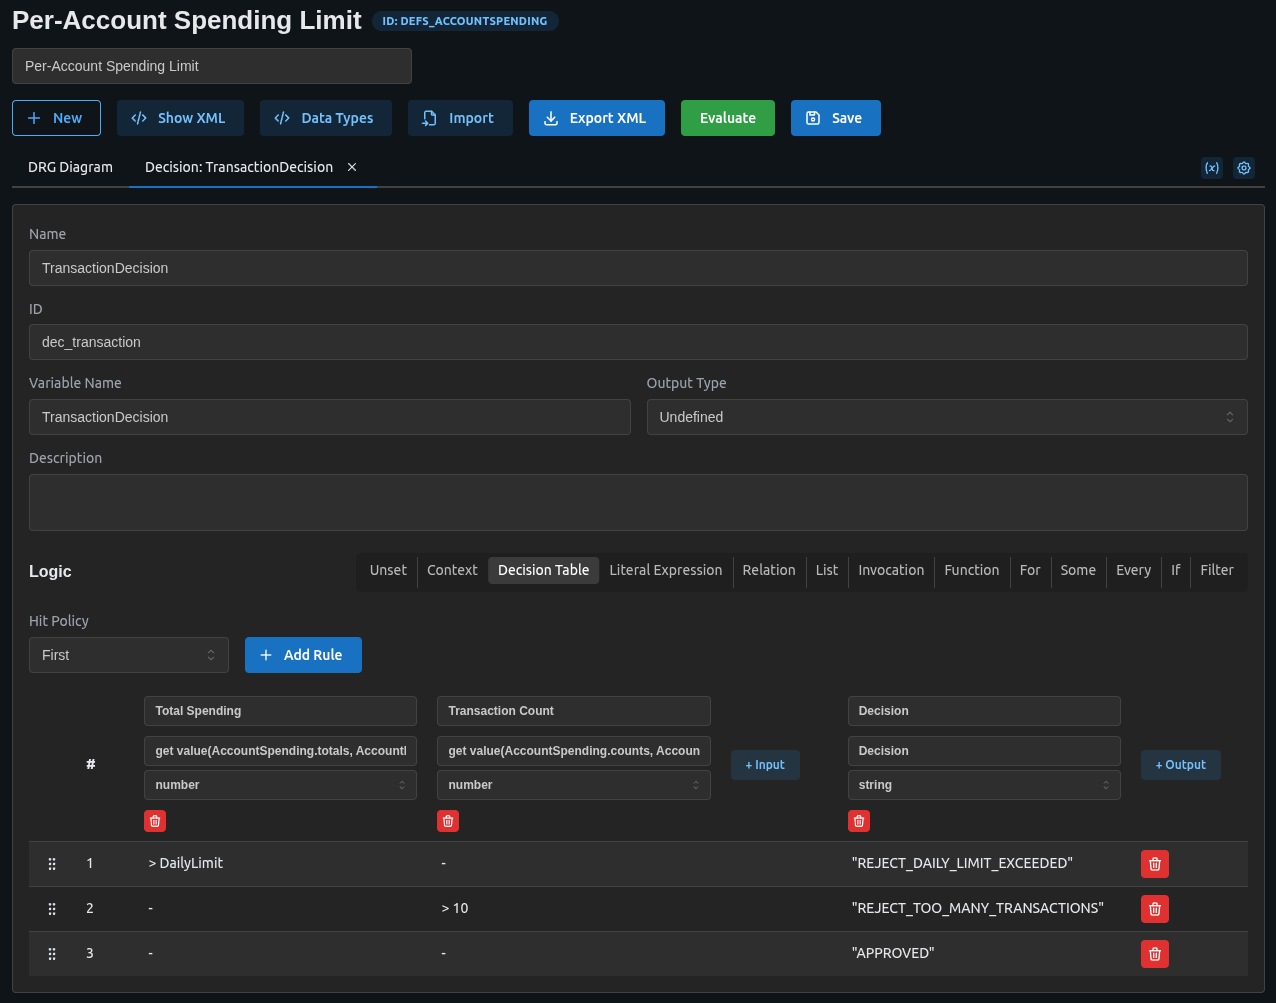
Task: Switch to the DRG Diagram tab
Action: (x=70, y=167)
